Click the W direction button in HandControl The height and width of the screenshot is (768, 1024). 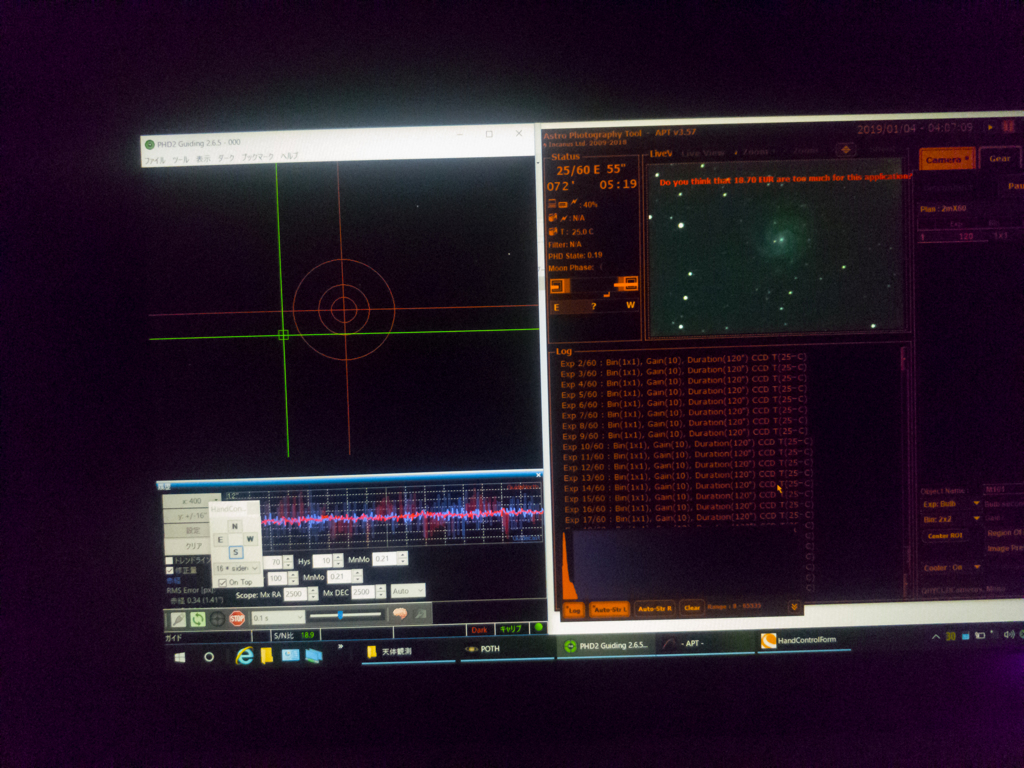pyautogui.click(x=250, y=539)
